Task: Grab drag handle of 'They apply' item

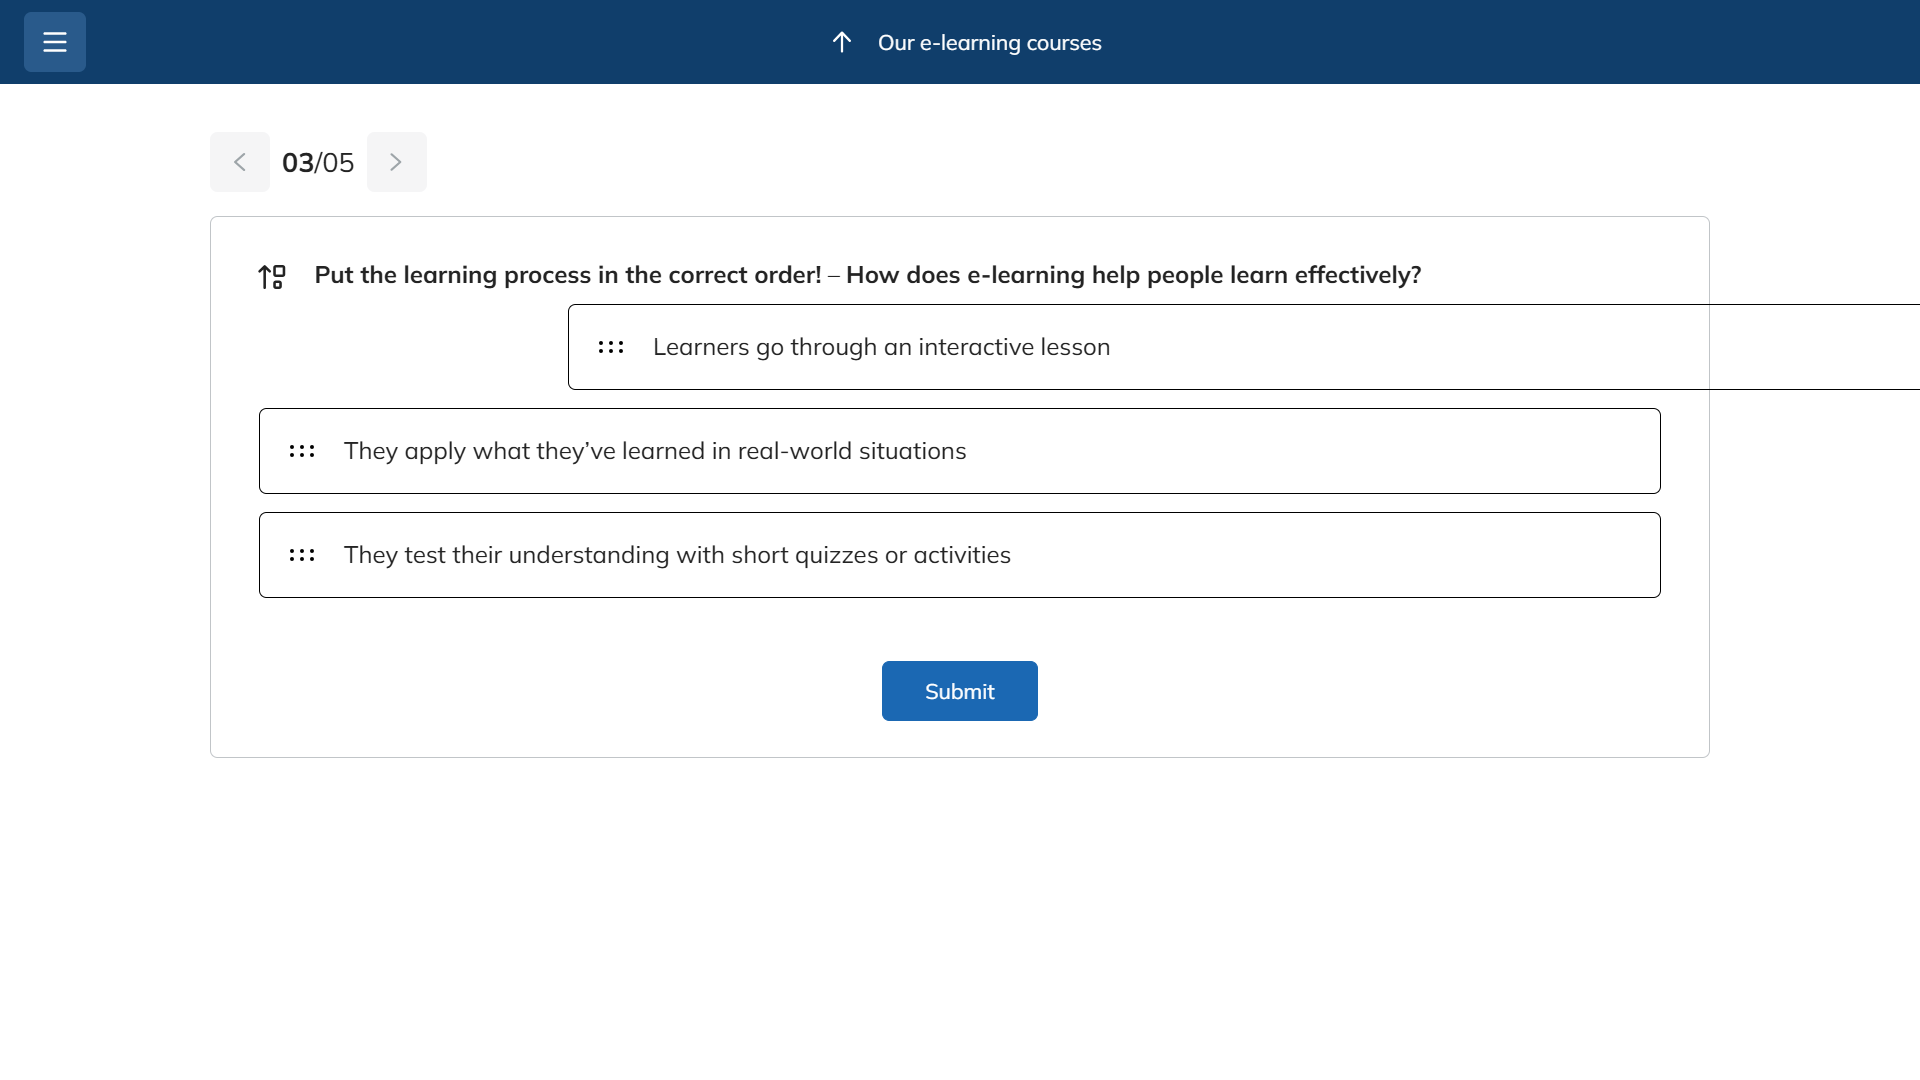Action: click(302, 451)
